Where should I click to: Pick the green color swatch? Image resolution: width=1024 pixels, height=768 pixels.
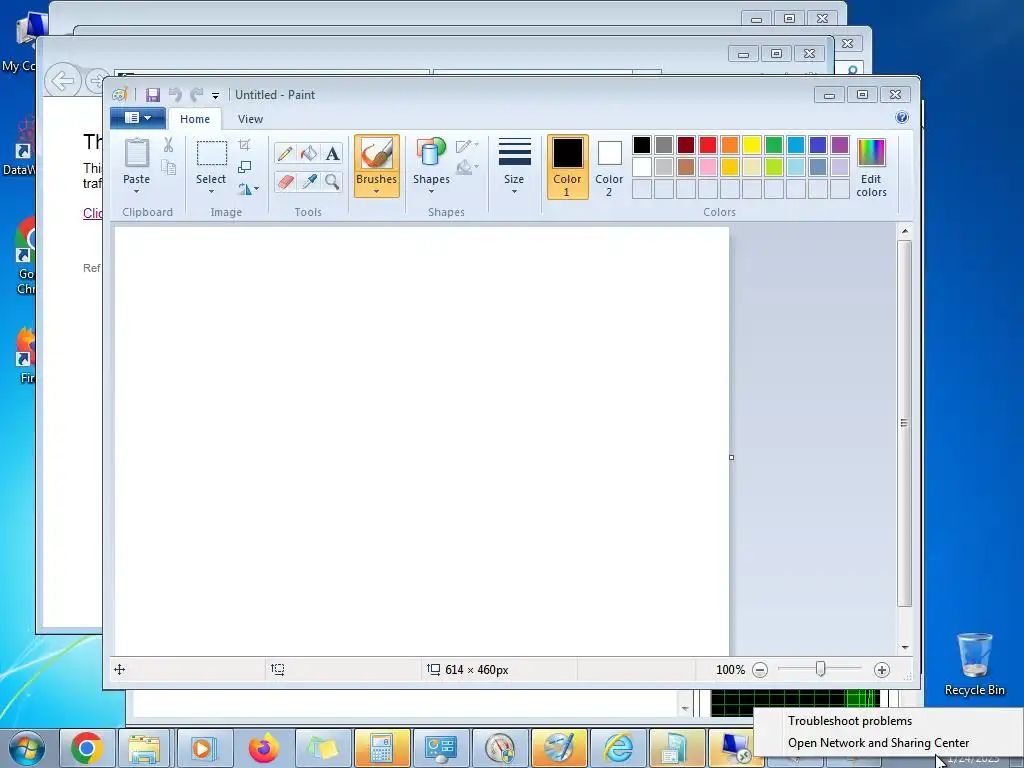774,145
